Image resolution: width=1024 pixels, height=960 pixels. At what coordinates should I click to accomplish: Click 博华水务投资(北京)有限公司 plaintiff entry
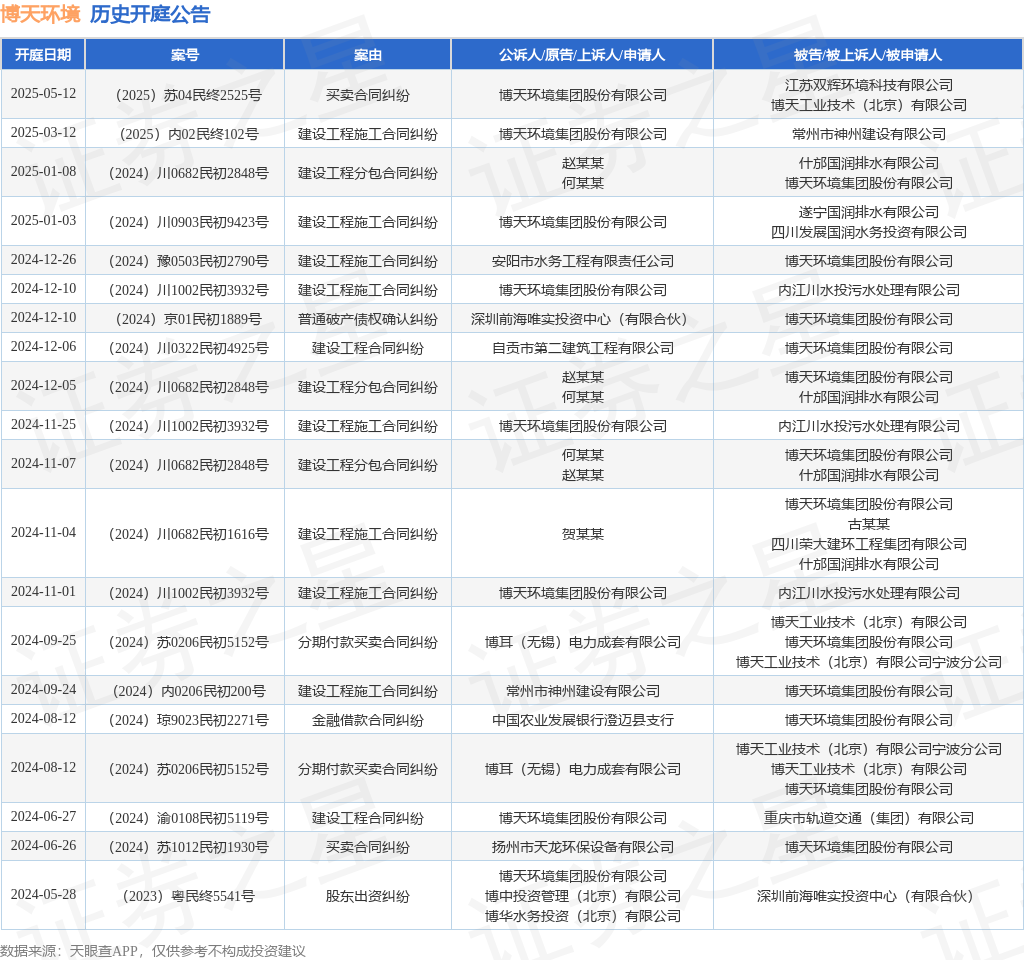583,916
